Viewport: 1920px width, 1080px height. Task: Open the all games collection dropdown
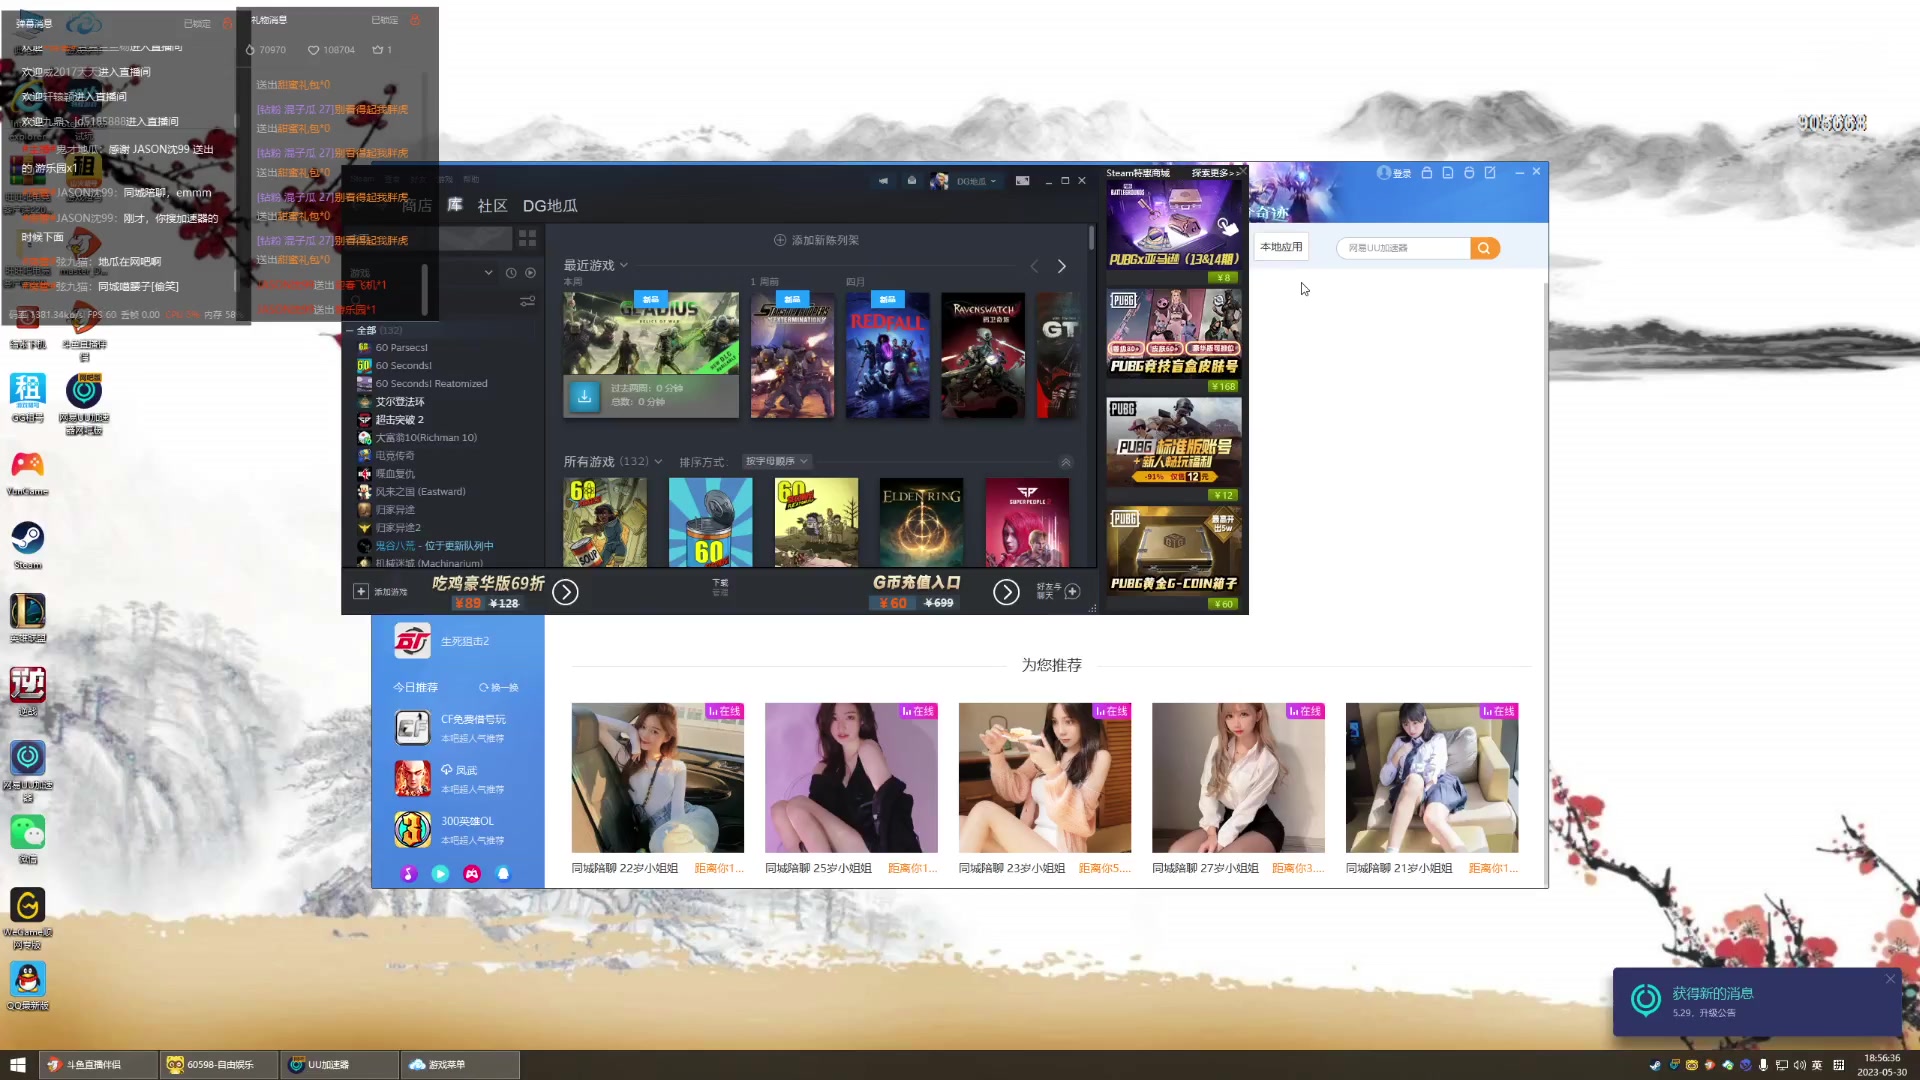pos(658,462)
